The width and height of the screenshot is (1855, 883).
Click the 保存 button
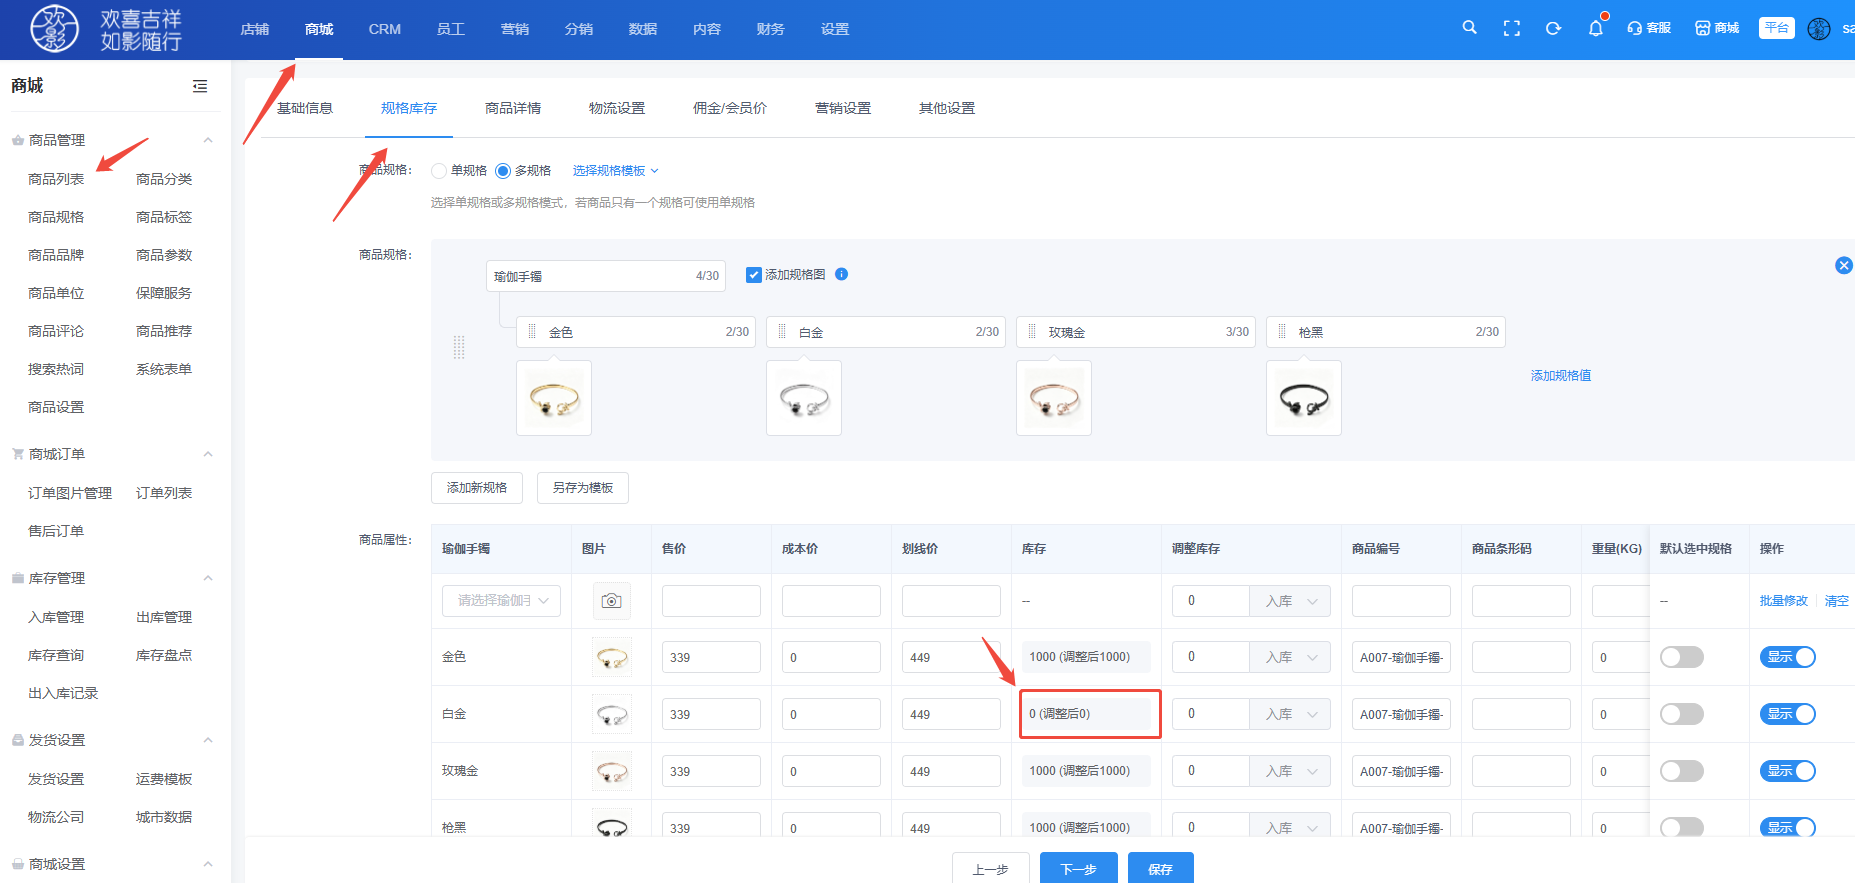(1161, 868)
